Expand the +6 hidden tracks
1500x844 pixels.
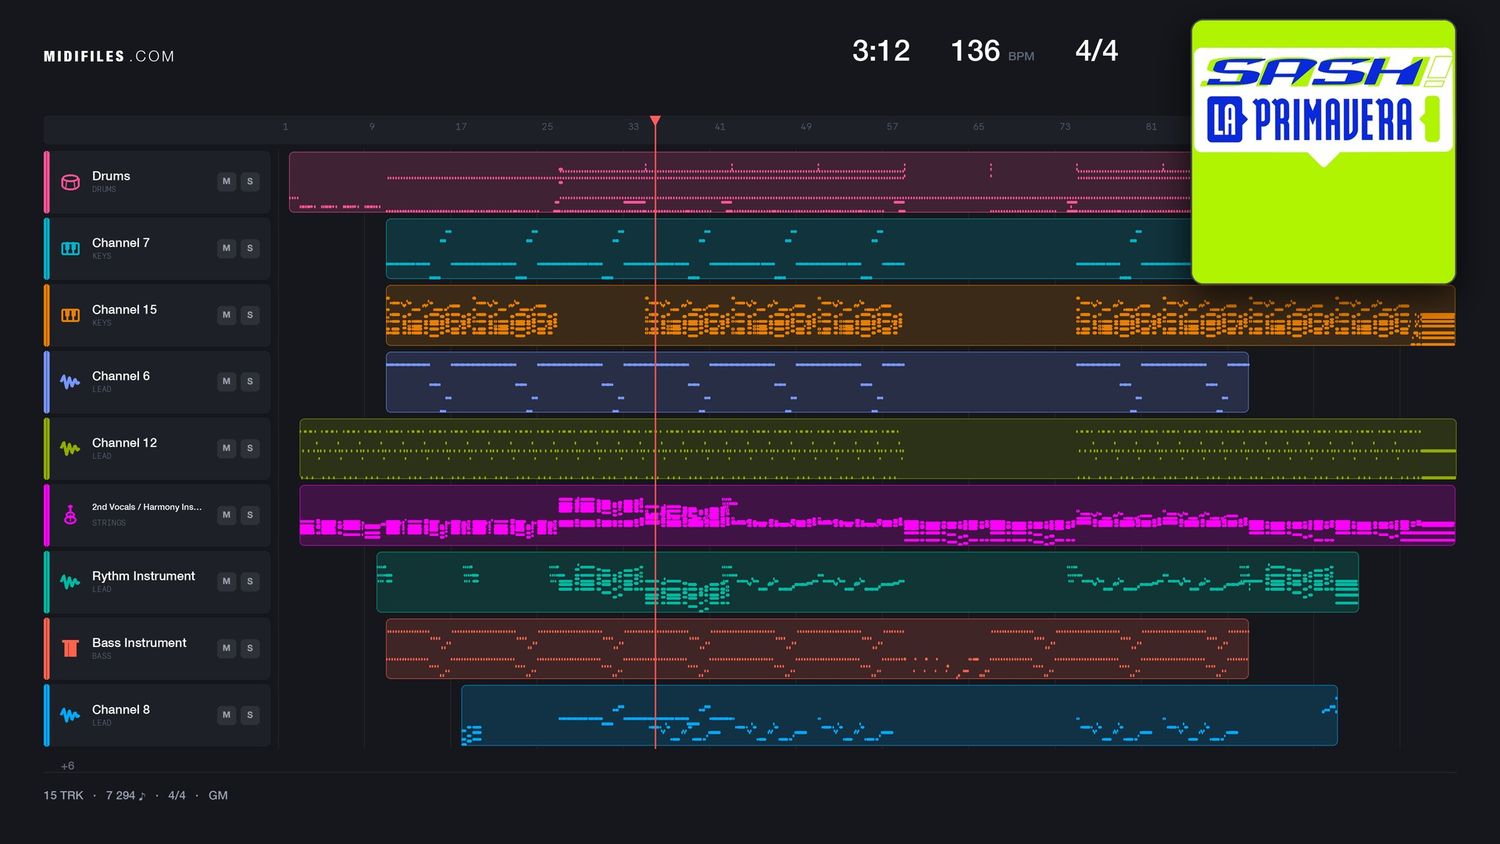67,766
